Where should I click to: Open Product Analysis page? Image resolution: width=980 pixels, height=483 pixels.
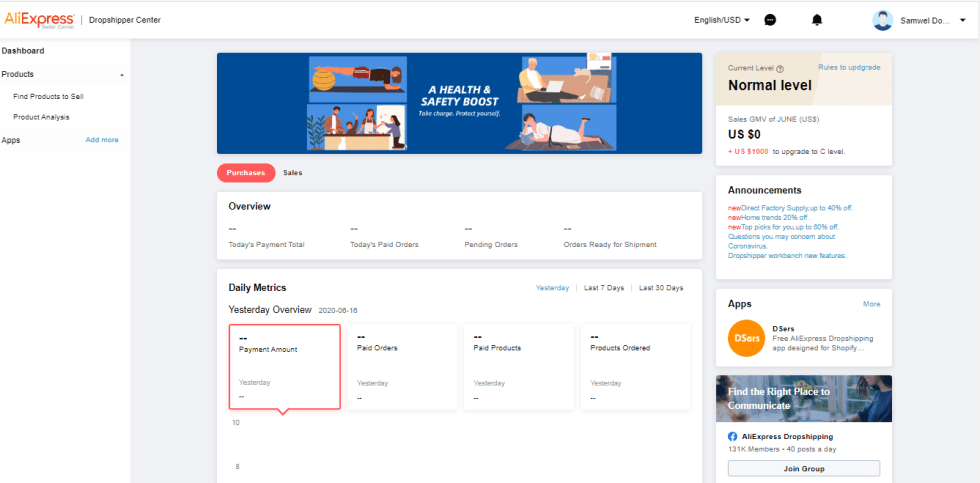(x=41, y=117)
